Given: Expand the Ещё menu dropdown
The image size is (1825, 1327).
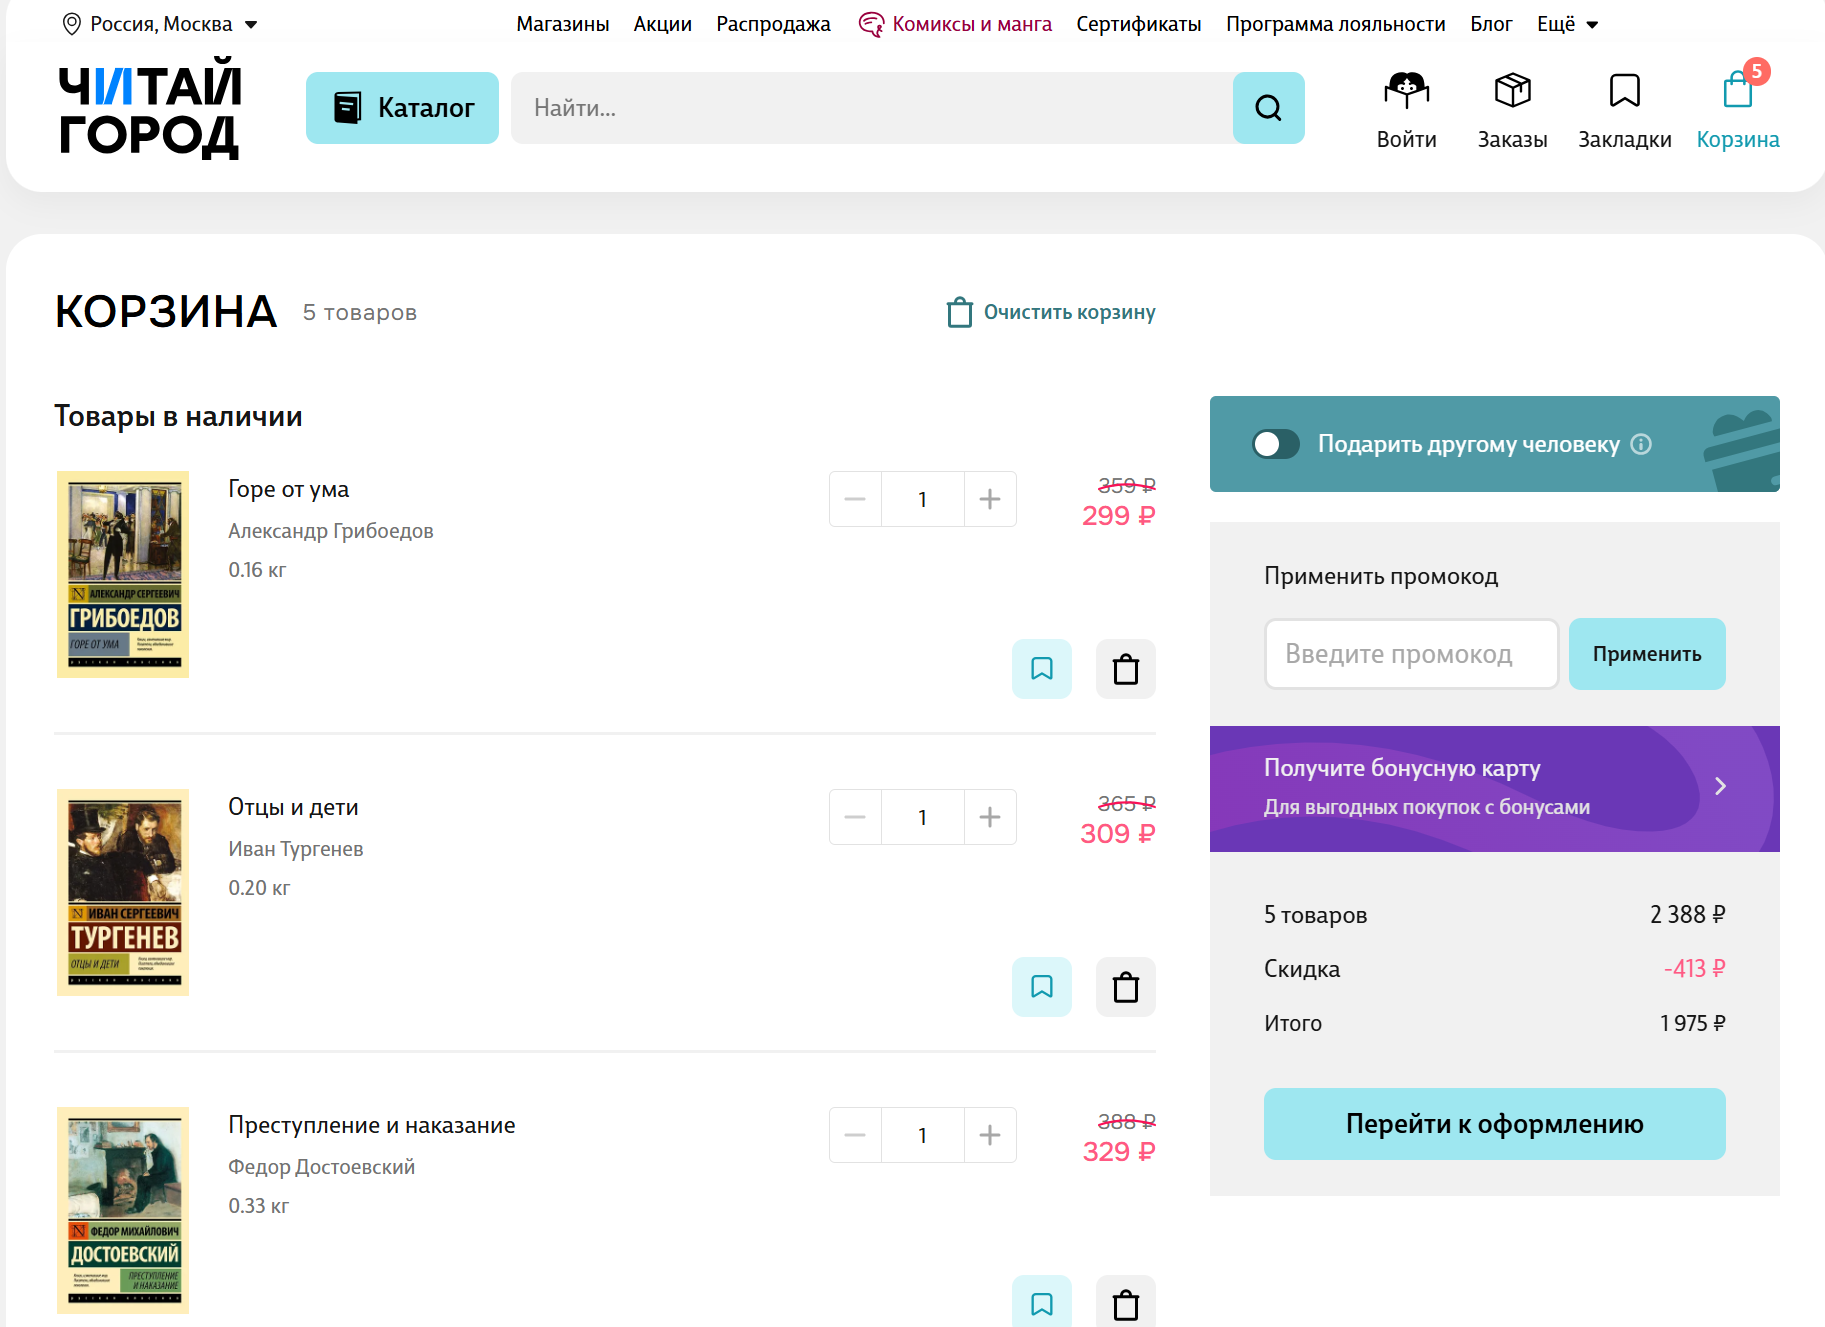Looking at the screenshot, I should click(x=1567, y=24).
